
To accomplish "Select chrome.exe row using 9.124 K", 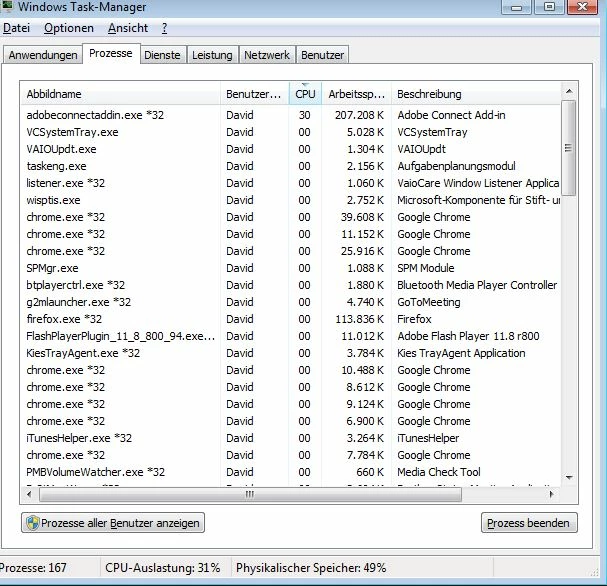I will (x=290, y=404).
